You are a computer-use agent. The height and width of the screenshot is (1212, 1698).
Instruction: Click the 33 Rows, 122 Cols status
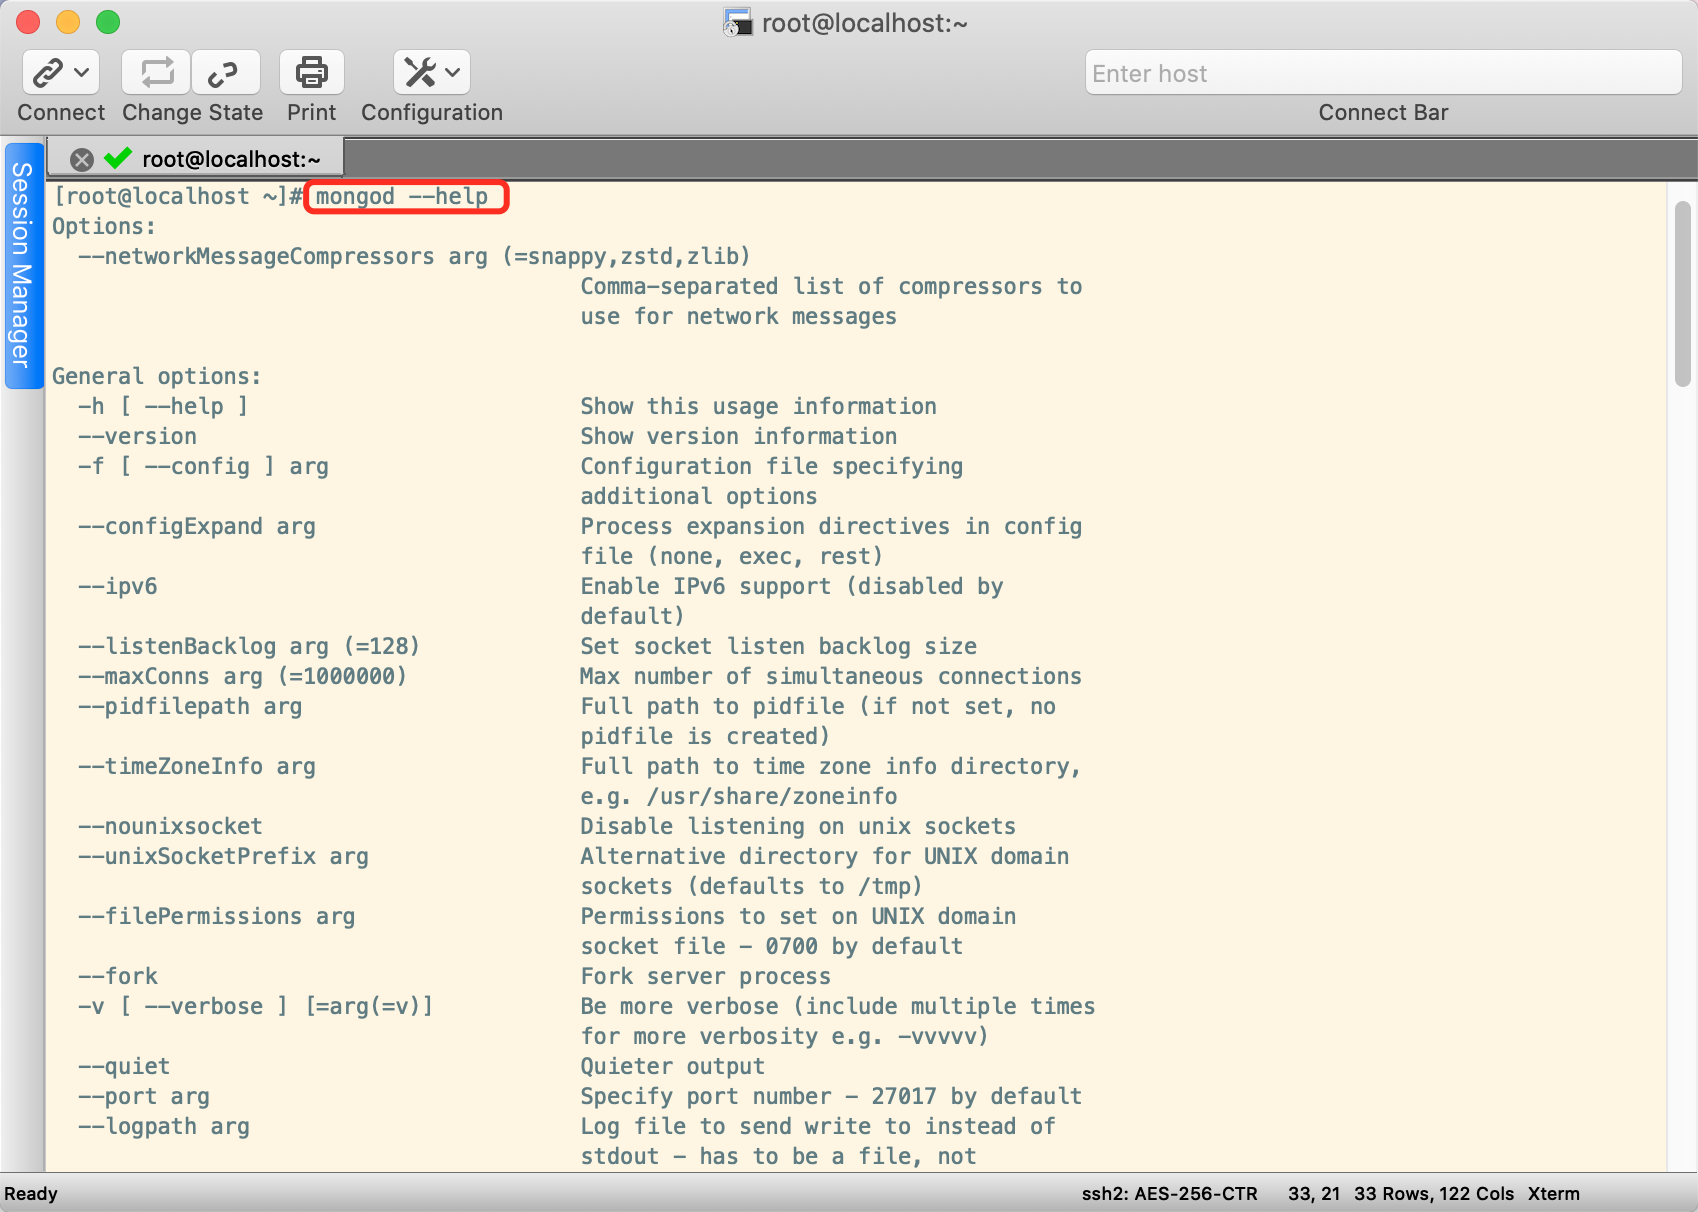[1433, 1194]
